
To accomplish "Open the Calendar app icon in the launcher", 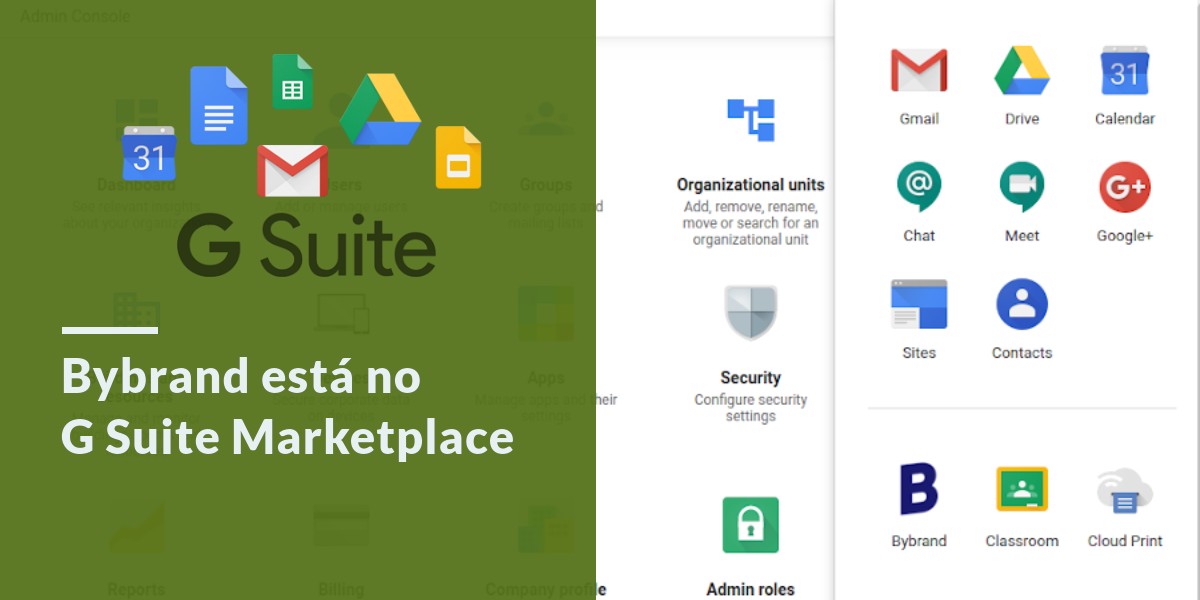I will (1124, 71).
